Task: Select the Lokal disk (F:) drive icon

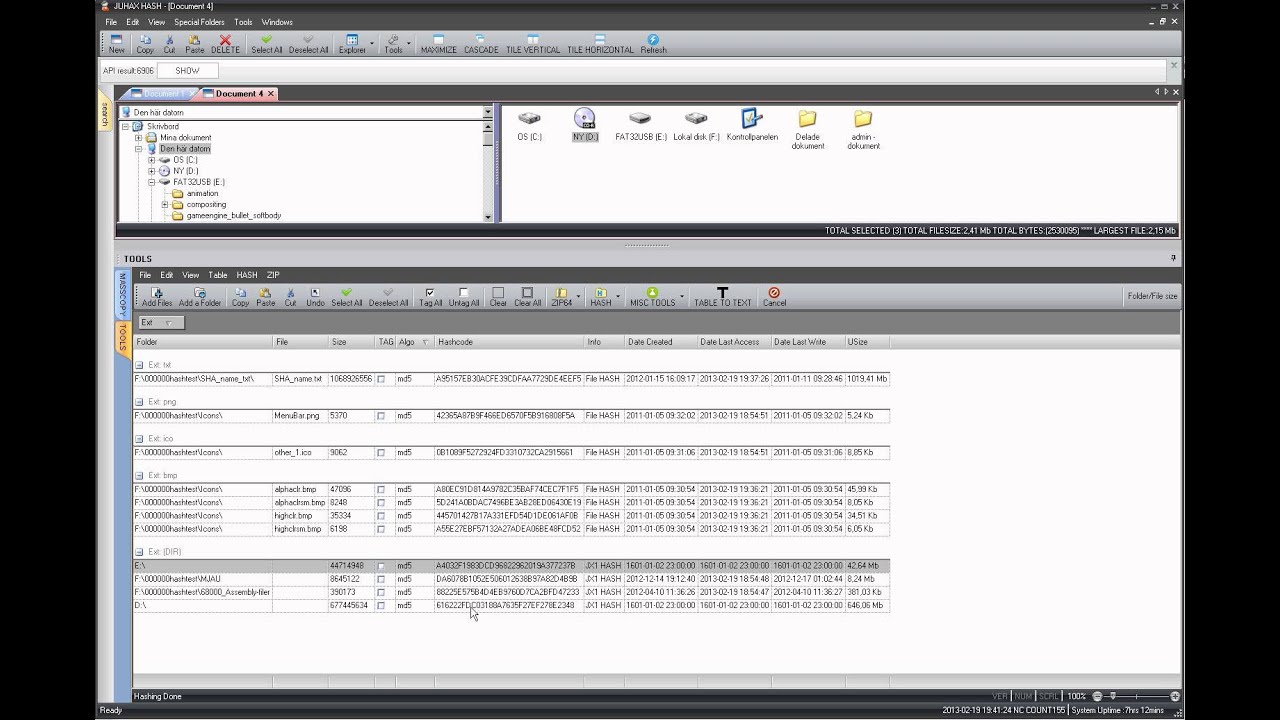Action: coord(696,126)
